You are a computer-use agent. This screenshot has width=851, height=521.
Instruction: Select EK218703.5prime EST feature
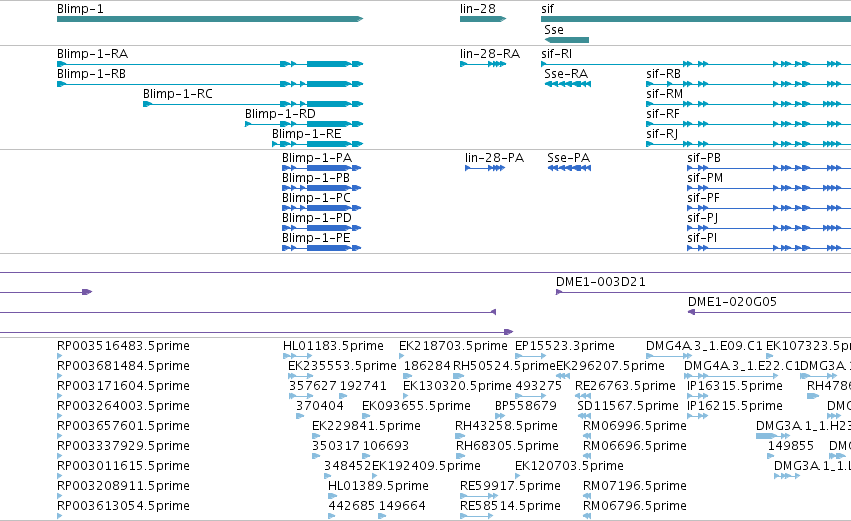click(402, 357)
